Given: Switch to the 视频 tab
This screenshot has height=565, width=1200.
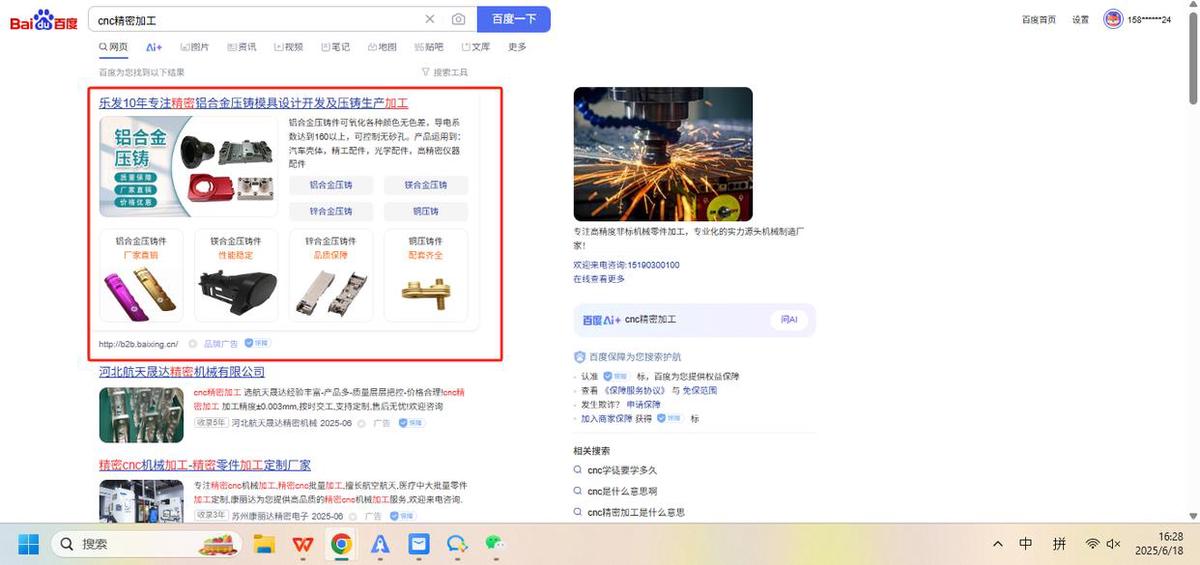Looking at the screenshot, I should pyautogui.click(x=288, y=47).
